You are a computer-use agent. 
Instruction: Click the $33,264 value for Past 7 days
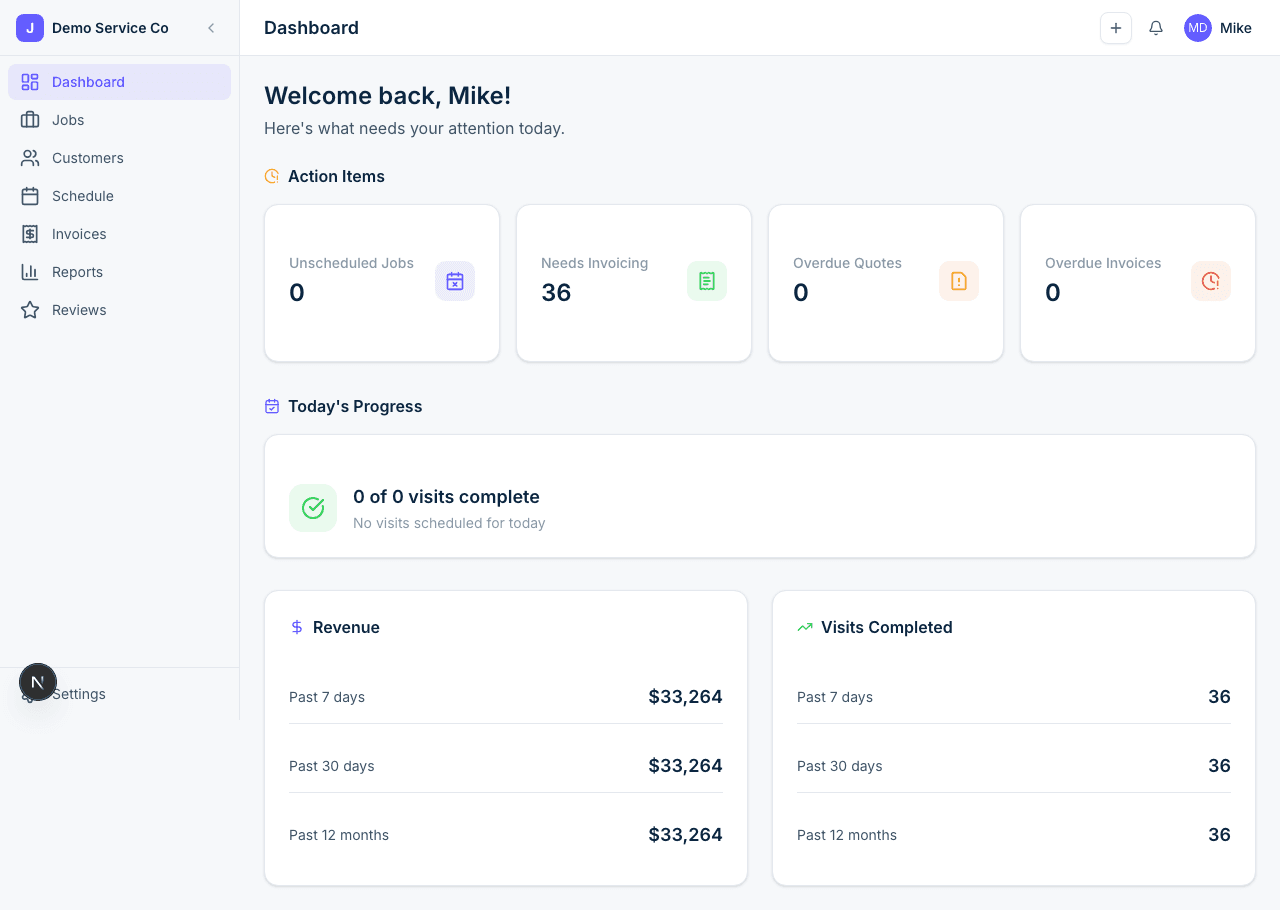pyautogui.click(x=685, y=697)
